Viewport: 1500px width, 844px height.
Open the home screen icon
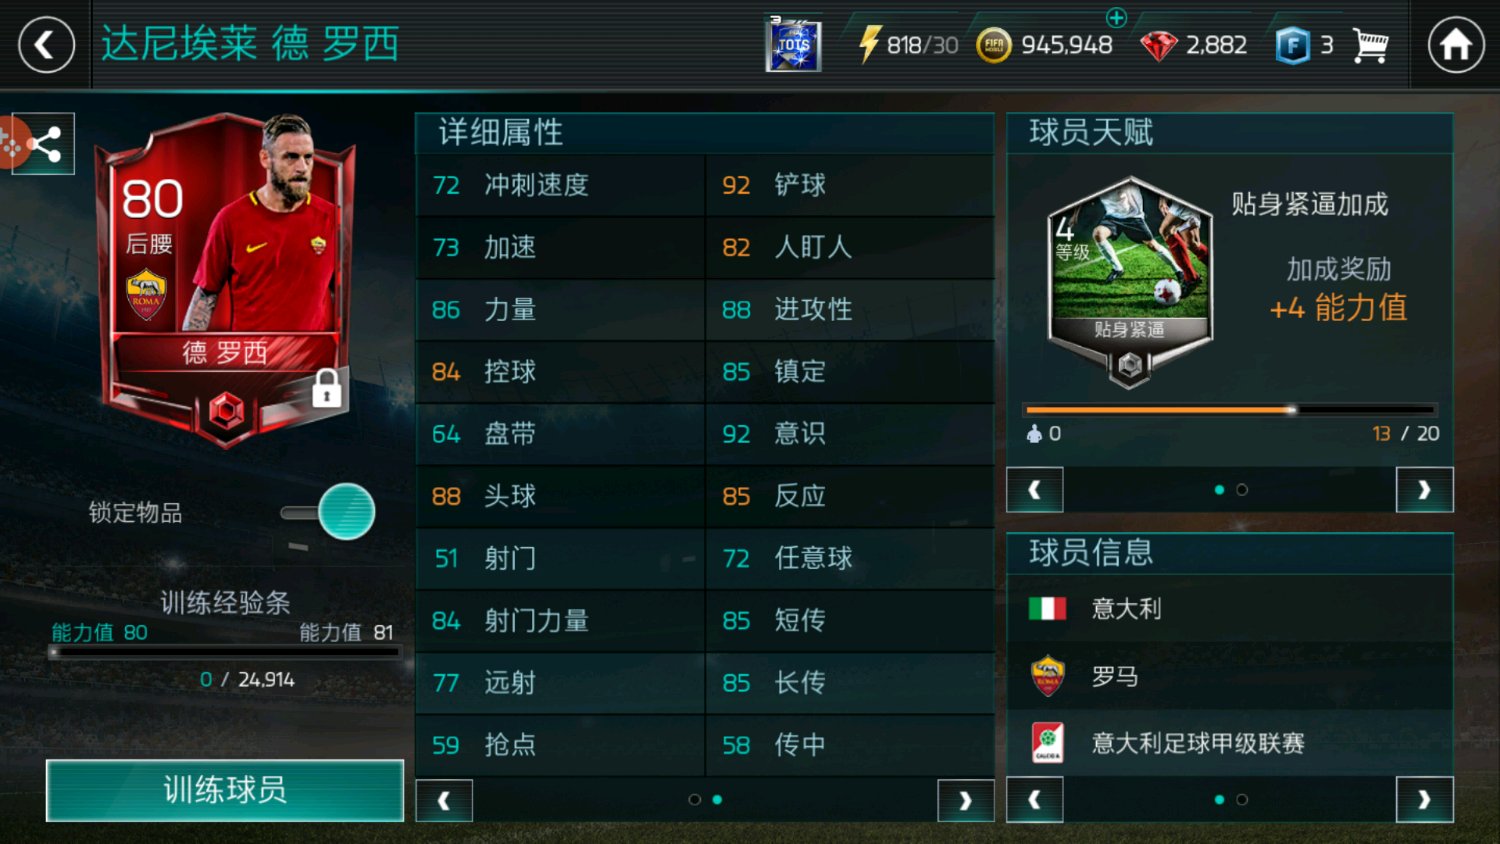click(x=1455, y=45)
